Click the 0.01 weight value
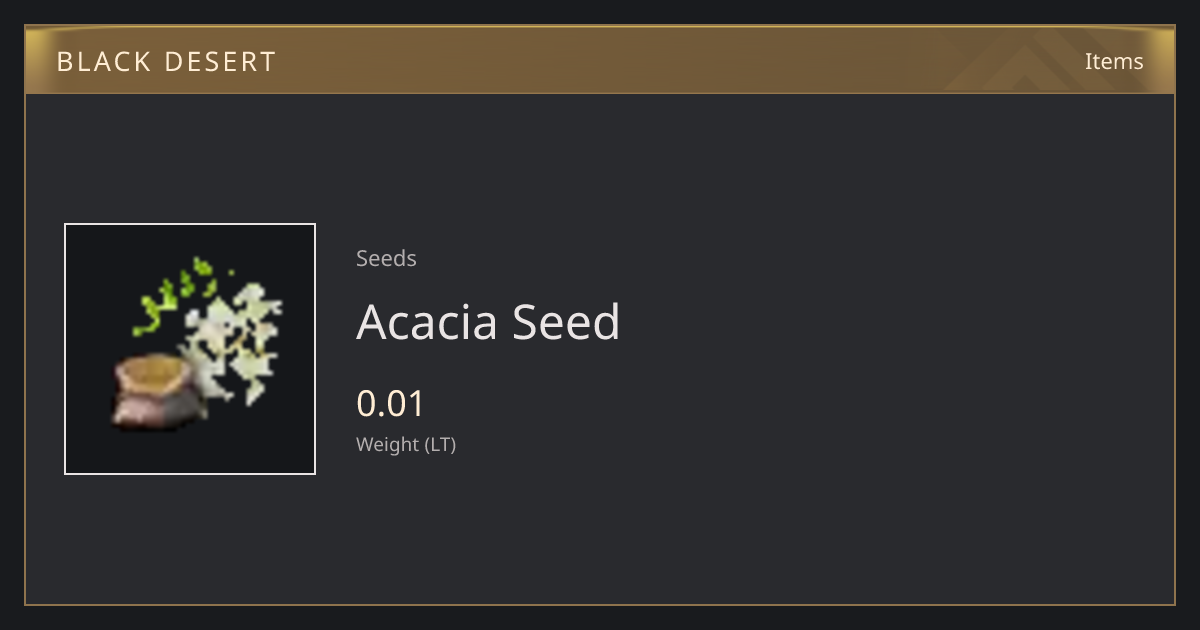 pyautogui.click(x=390, y=404)
